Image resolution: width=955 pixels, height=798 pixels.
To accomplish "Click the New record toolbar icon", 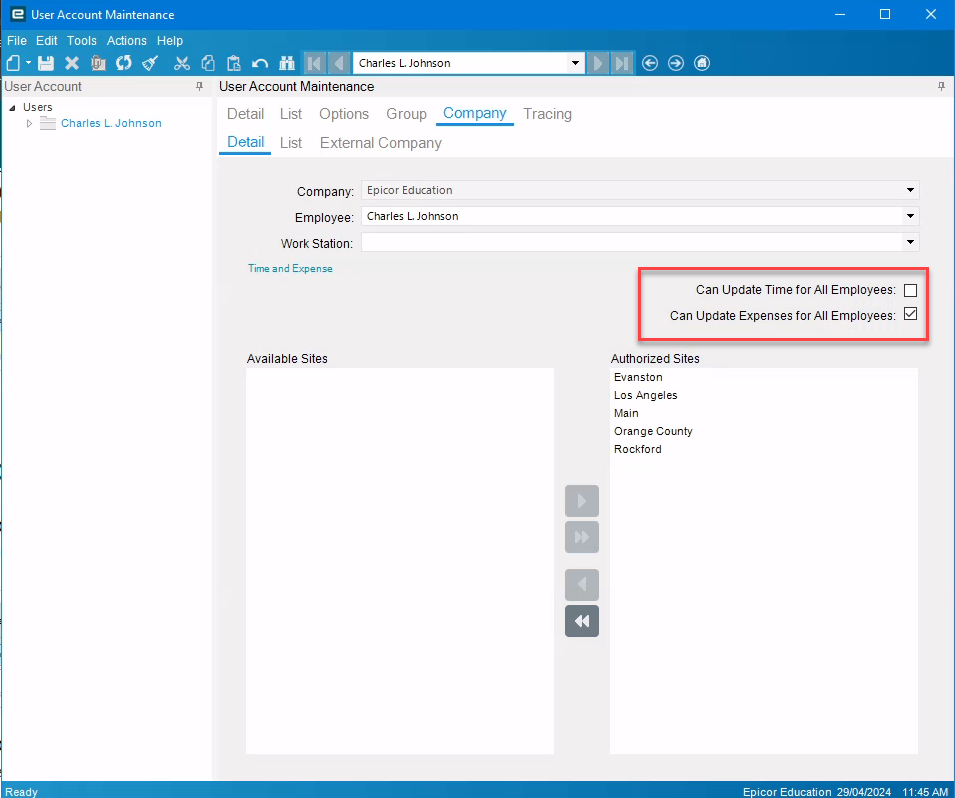I will (13, 63).
